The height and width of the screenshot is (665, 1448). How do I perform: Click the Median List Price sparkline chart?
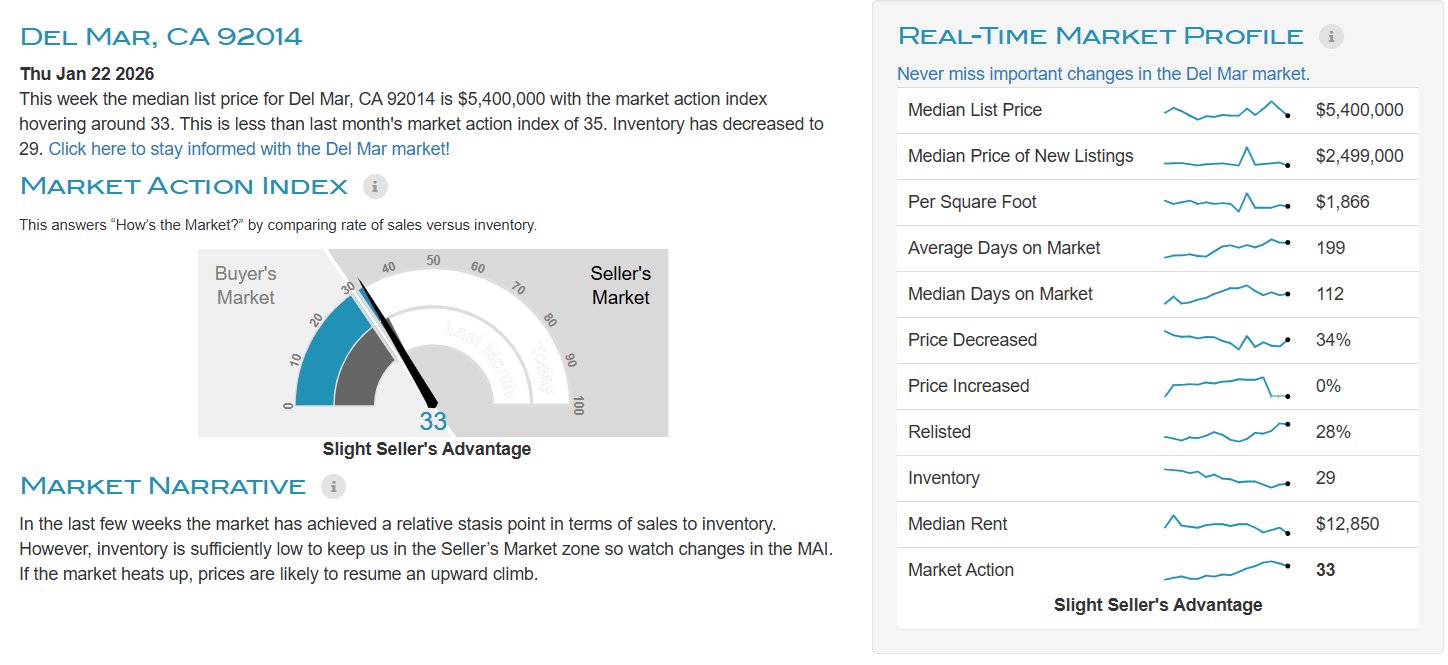click(x=1226, y=110)
